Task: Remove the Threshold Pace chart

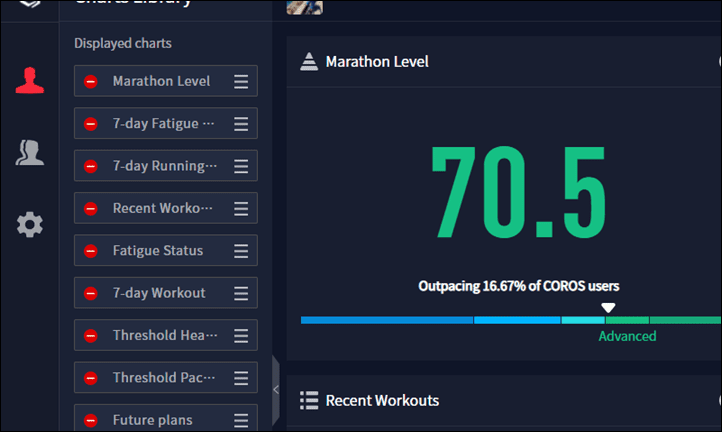Action: click(x=91, y=378)
